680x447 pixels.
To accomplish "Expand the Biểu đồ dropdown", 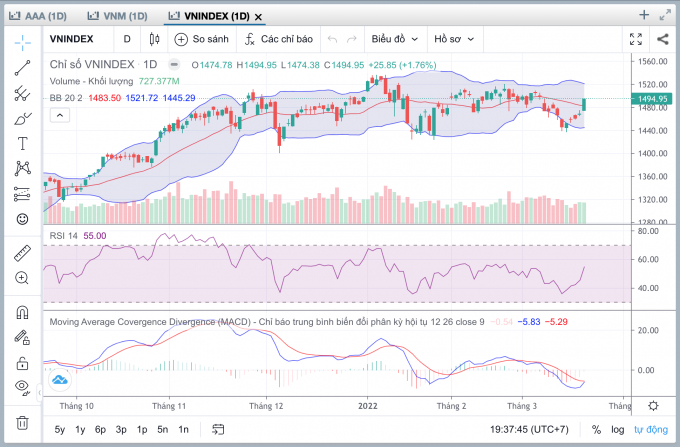I will (394, 39).
